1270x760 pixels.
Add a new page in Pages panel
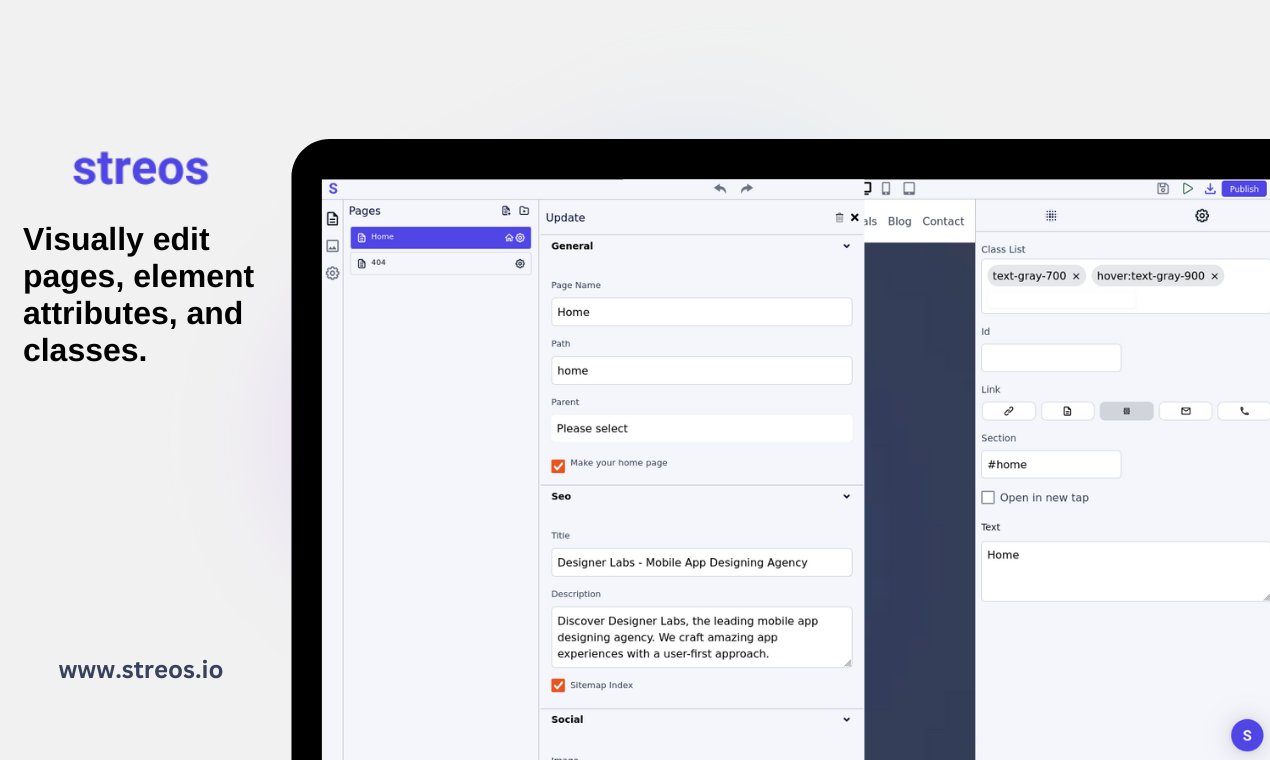coord(506,211)
